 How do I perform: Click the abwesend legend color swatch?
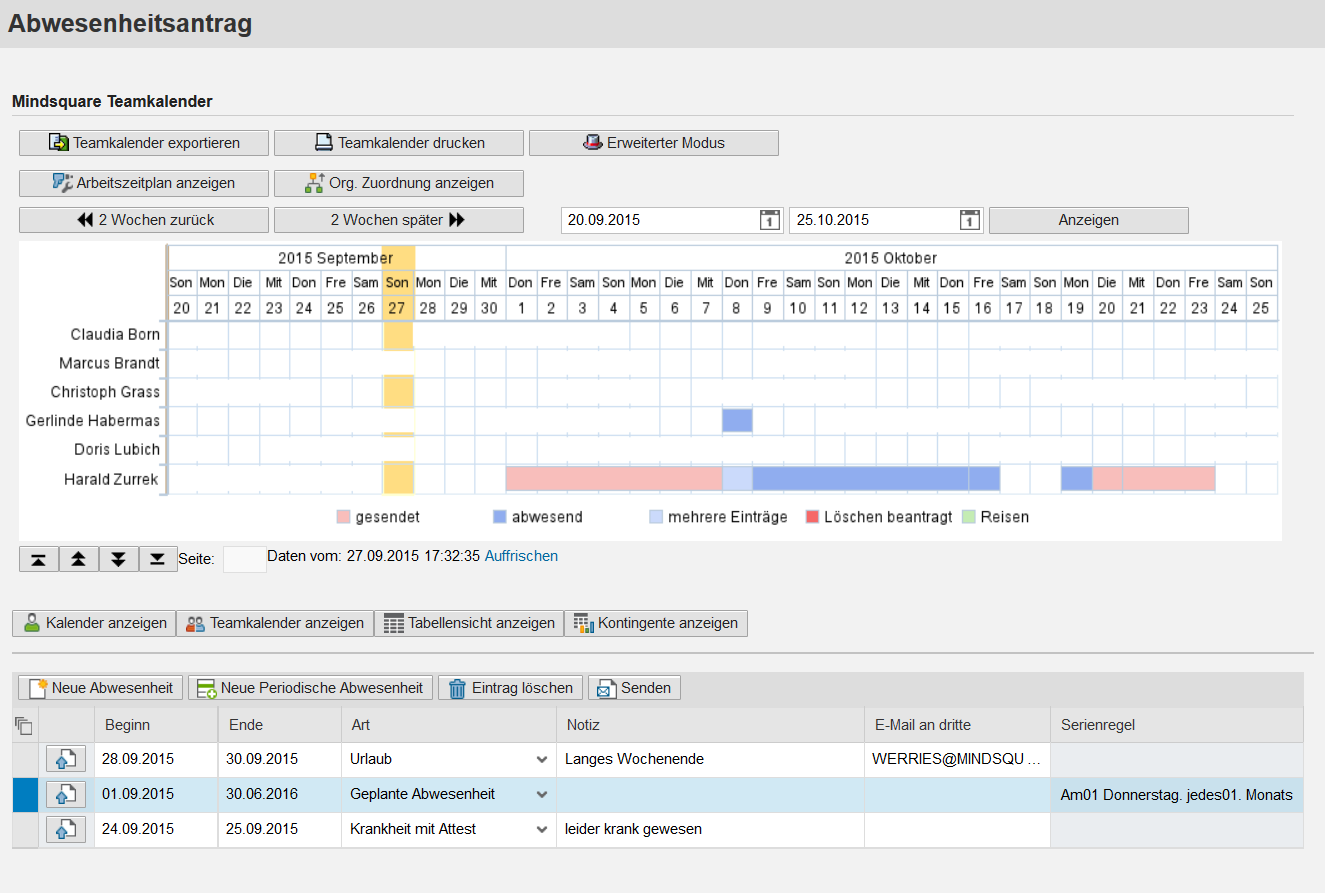point(500,517)
